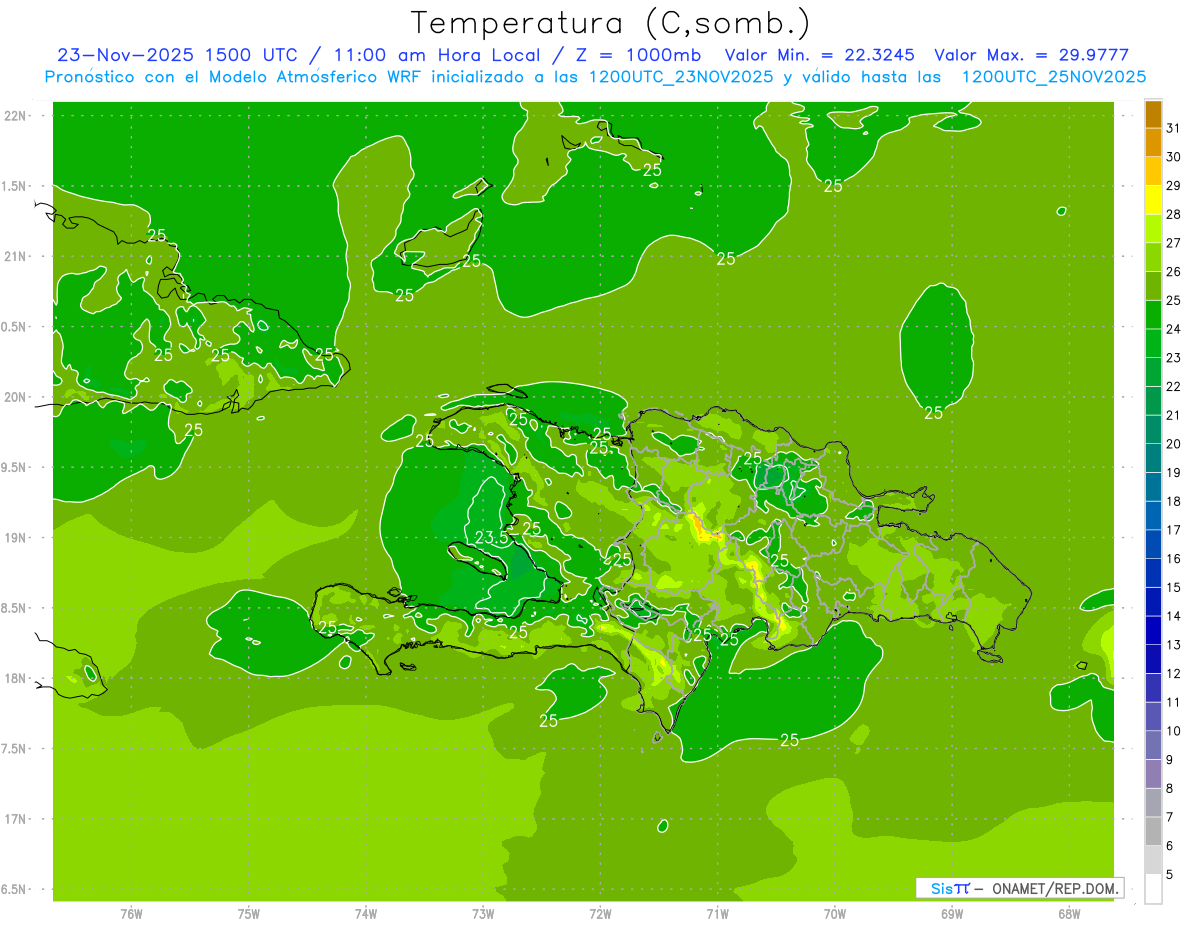This screenshot has height=927, width=1200.
Task: Click the '70W' longitude axis label
Action: [835, 914]
